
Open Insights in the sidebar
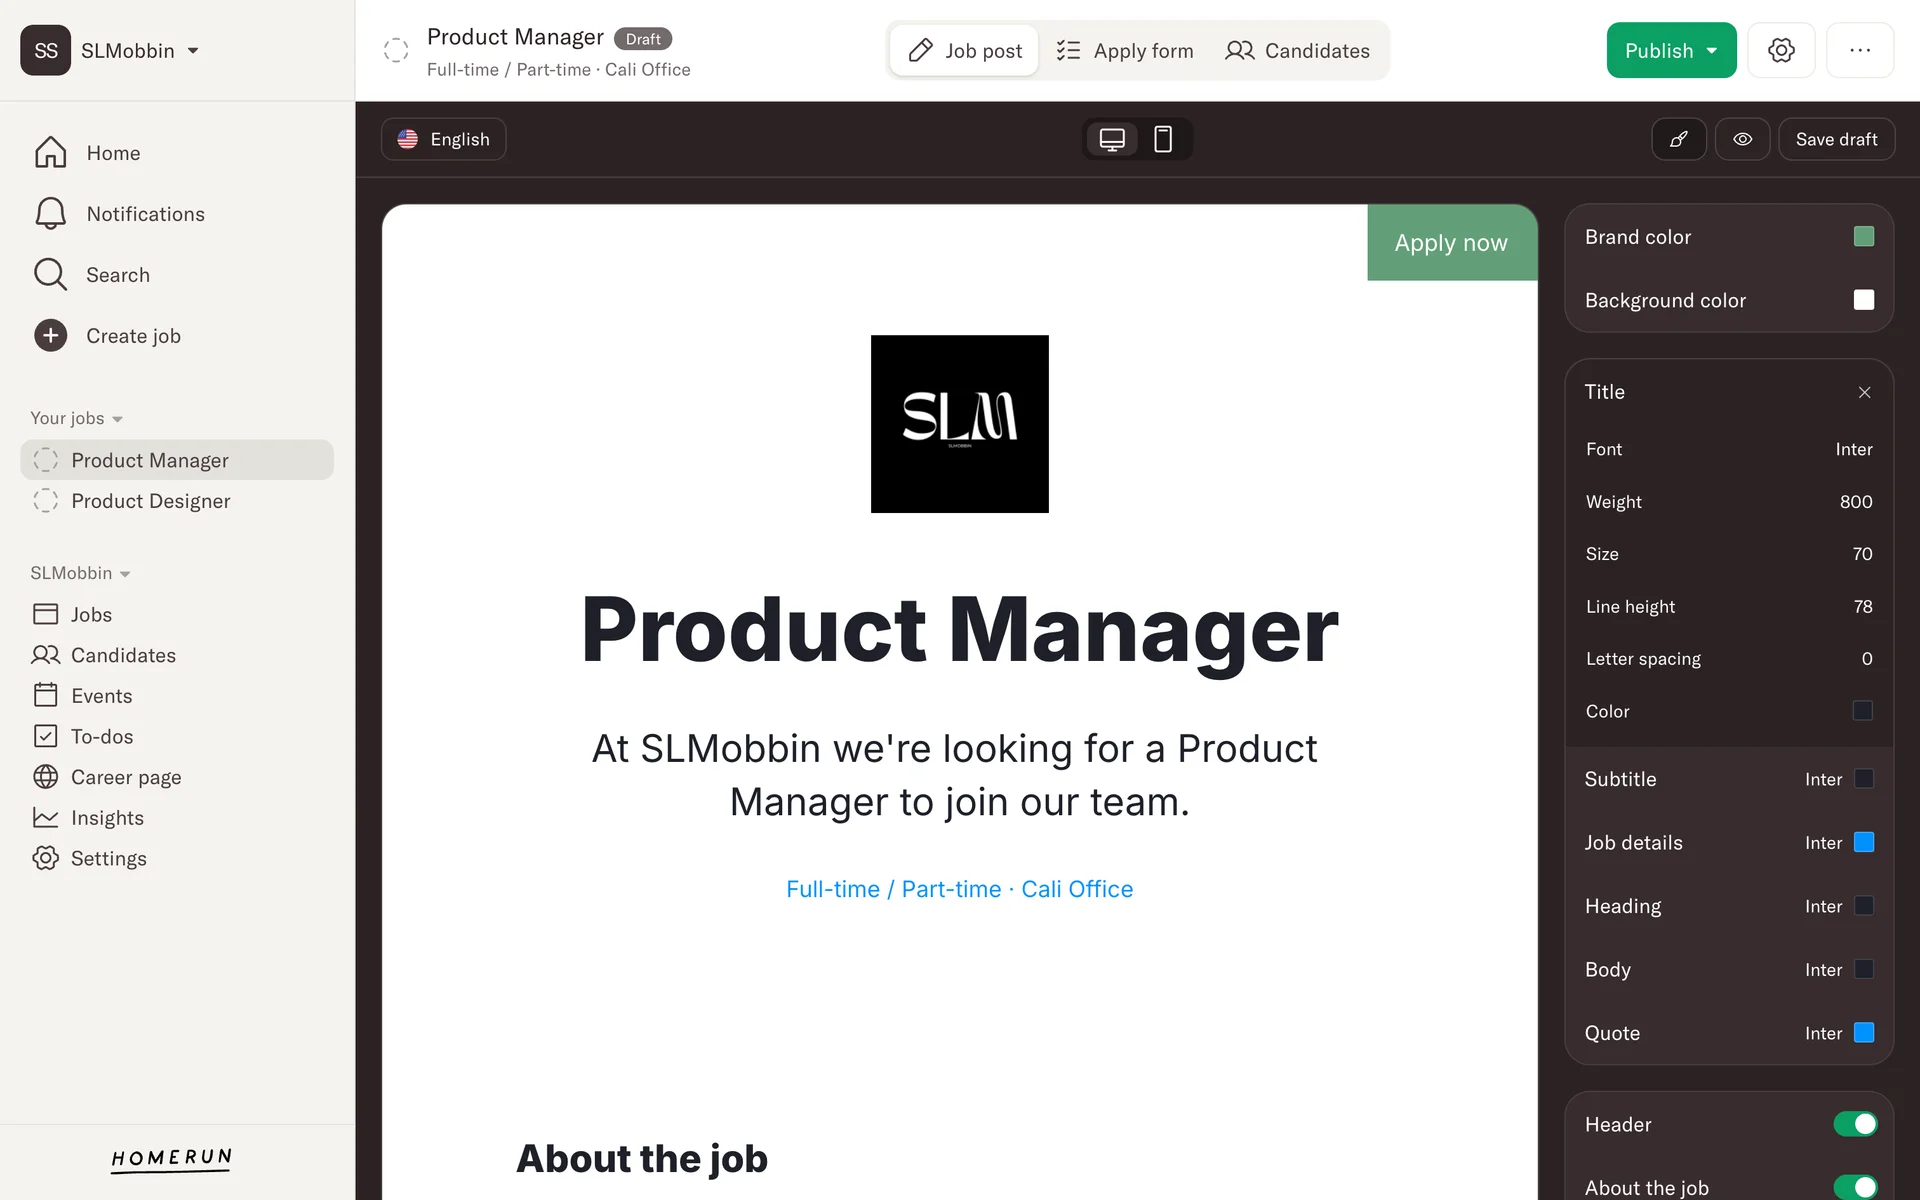coord(107,818)
